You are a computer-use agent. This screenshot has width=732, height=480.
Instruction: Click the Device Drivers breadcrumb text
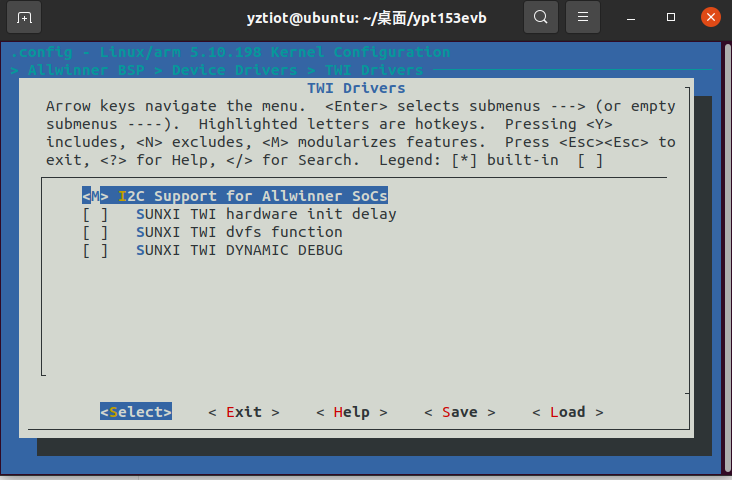click(234, 70)
